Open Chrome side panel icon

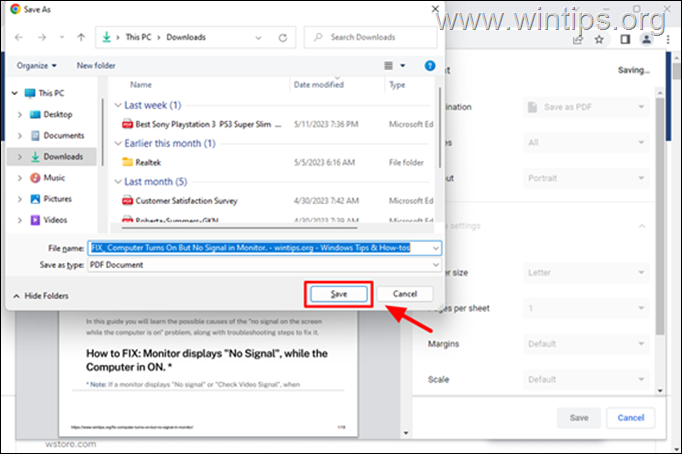pos(625,40)
